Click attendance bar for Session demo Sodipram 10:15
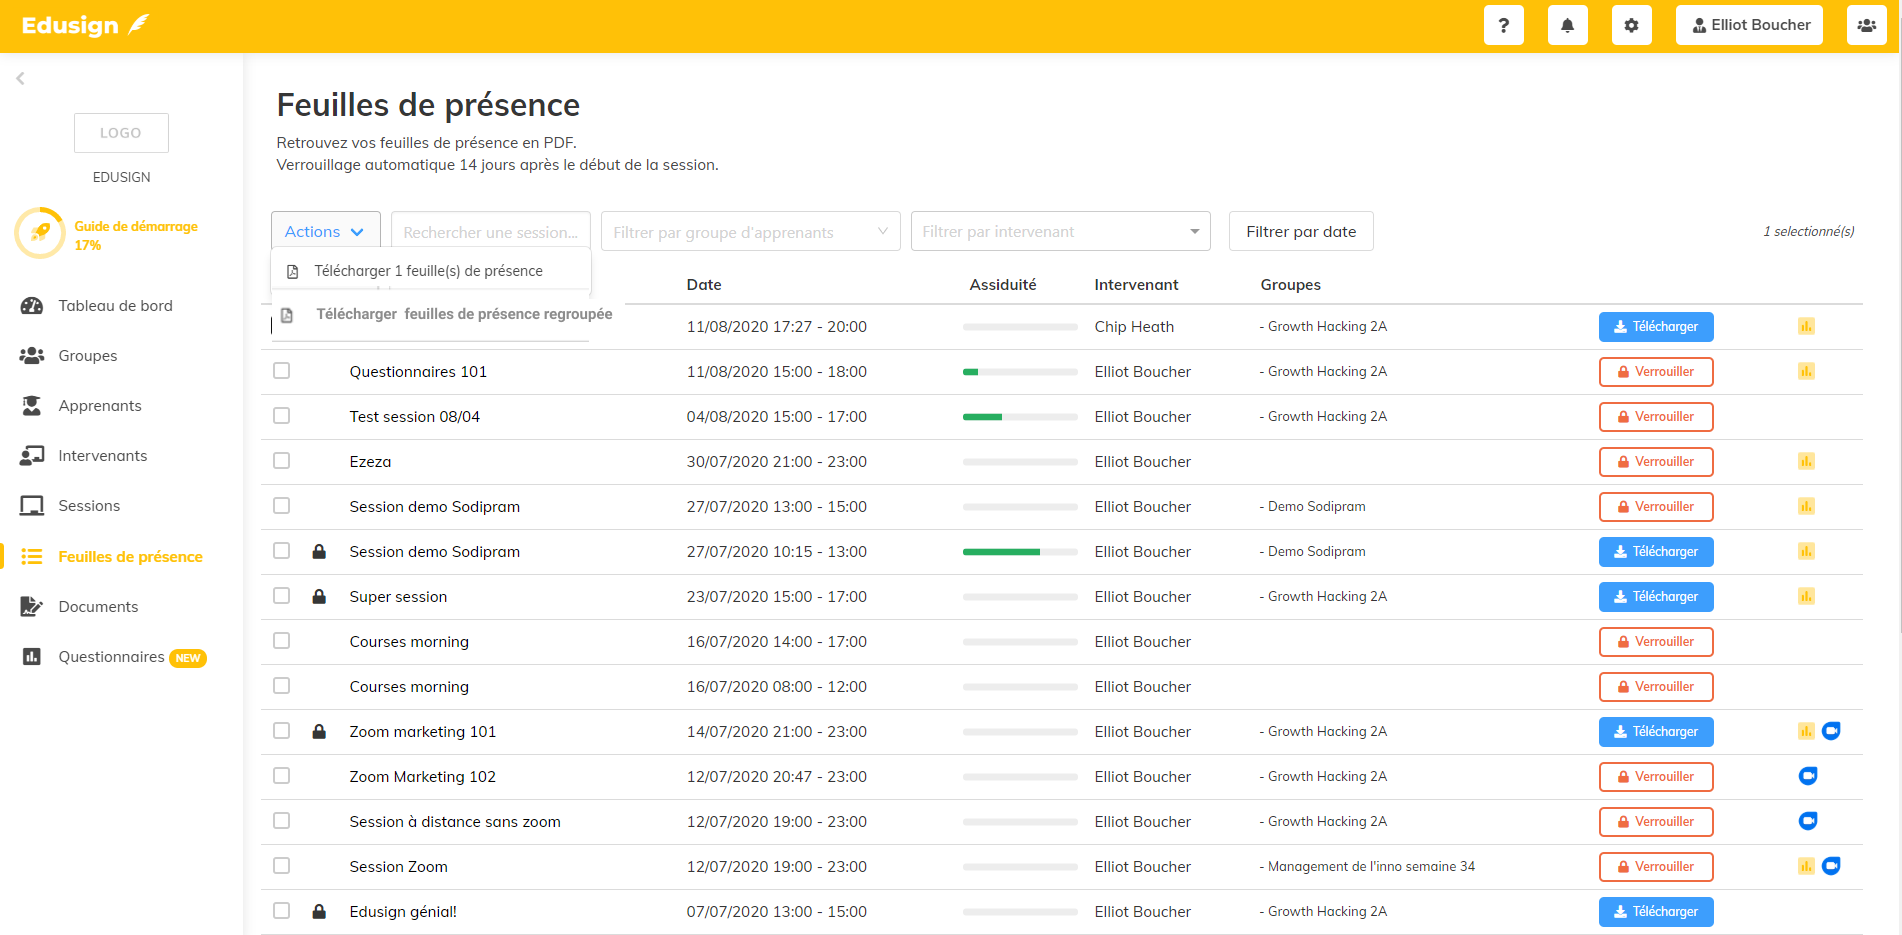1902x935 pixels. [1020, 552]
